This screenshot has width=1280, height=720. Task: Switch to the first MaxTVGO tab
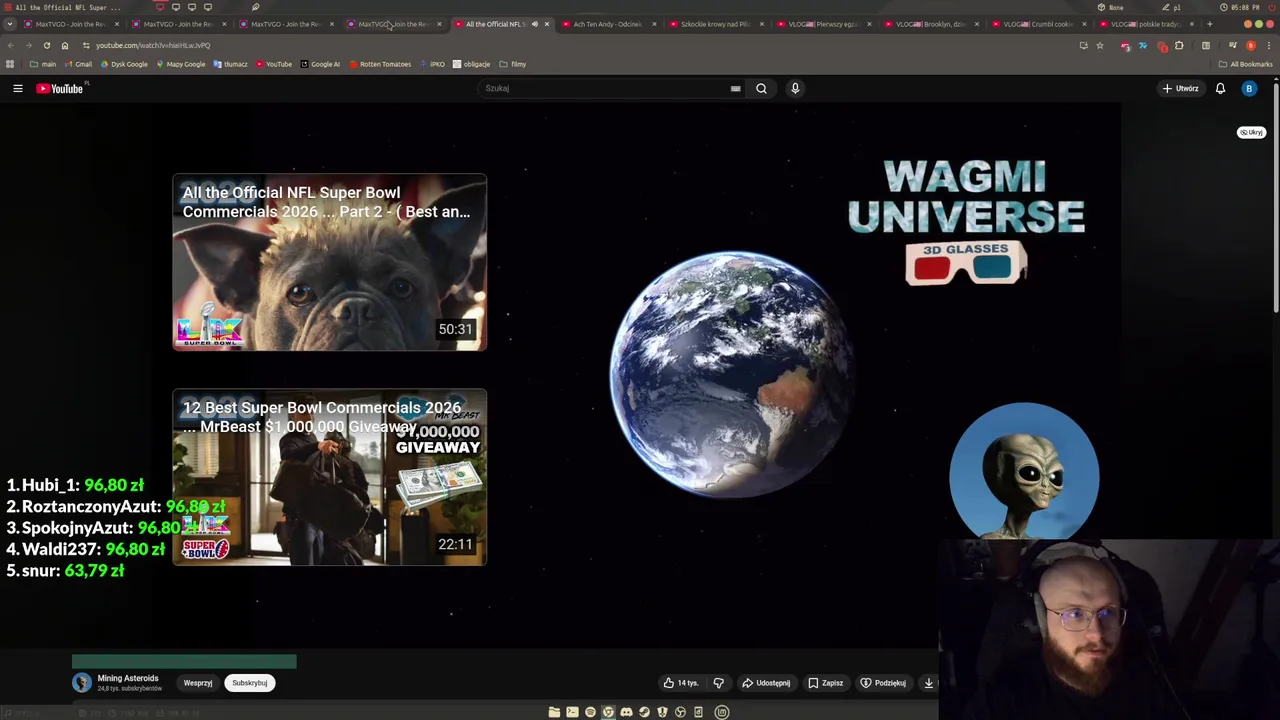70,24
